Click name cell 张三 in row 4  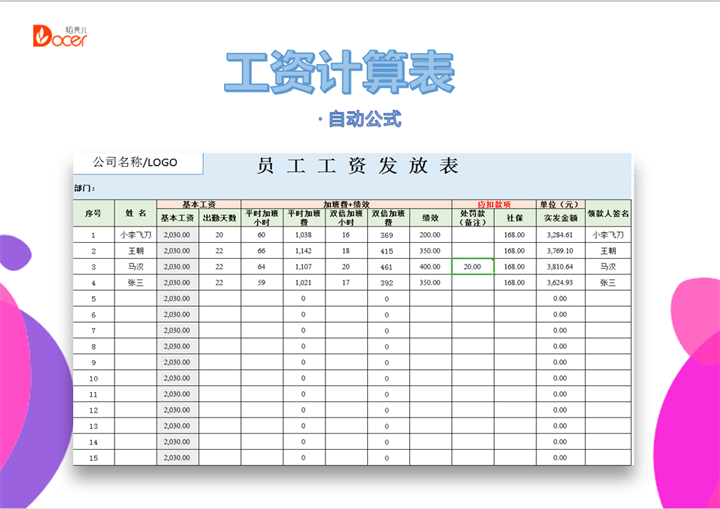point(135,283)
